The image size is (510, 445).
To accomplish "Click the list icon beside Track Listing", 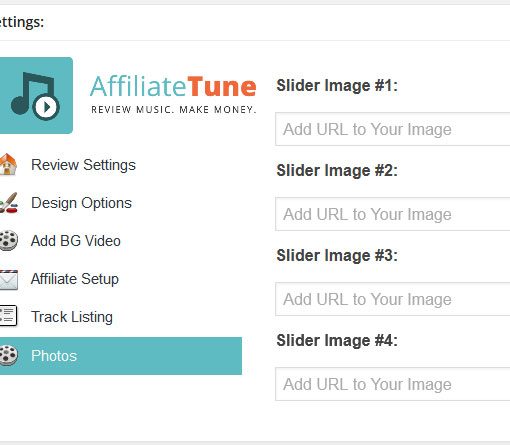I will [x=8, y=316].
